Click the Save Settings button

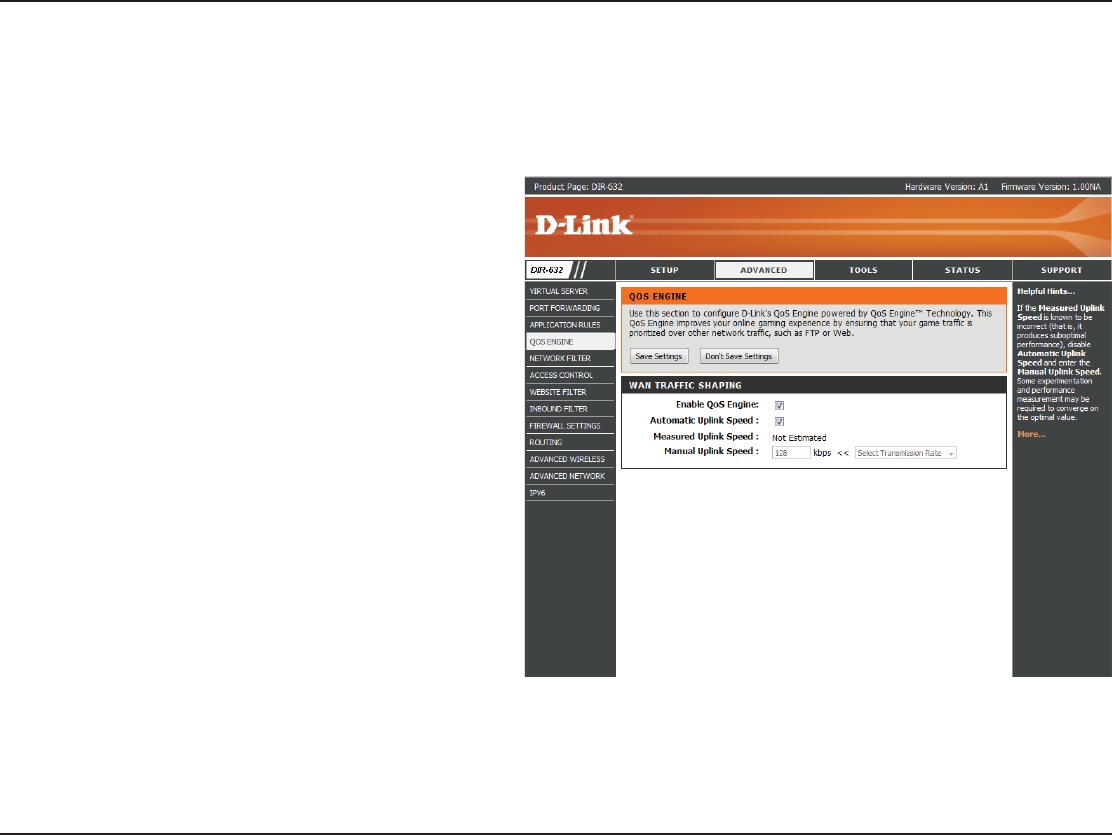click(x=659, y=356)
